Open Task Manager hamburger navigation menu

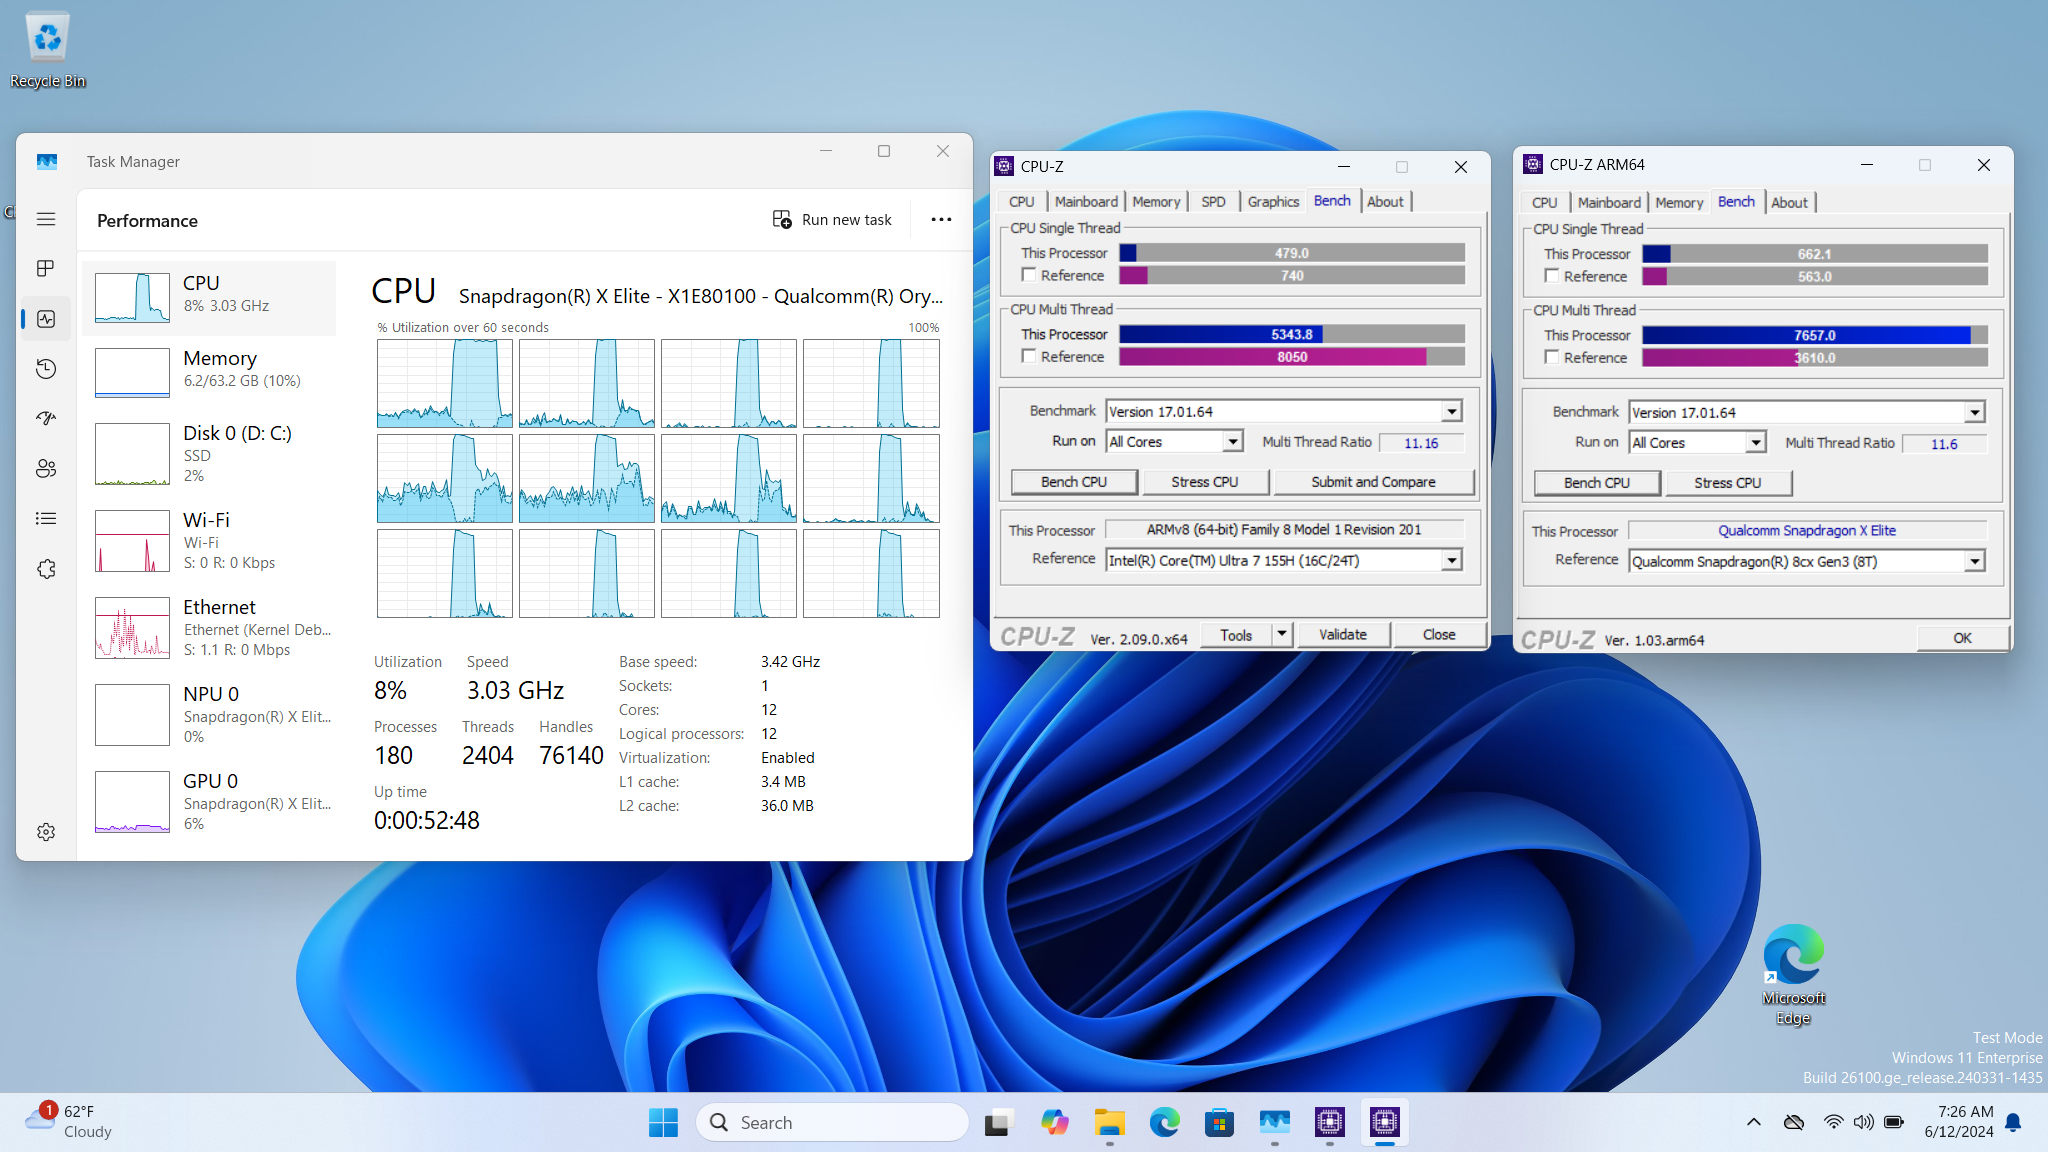46,219
